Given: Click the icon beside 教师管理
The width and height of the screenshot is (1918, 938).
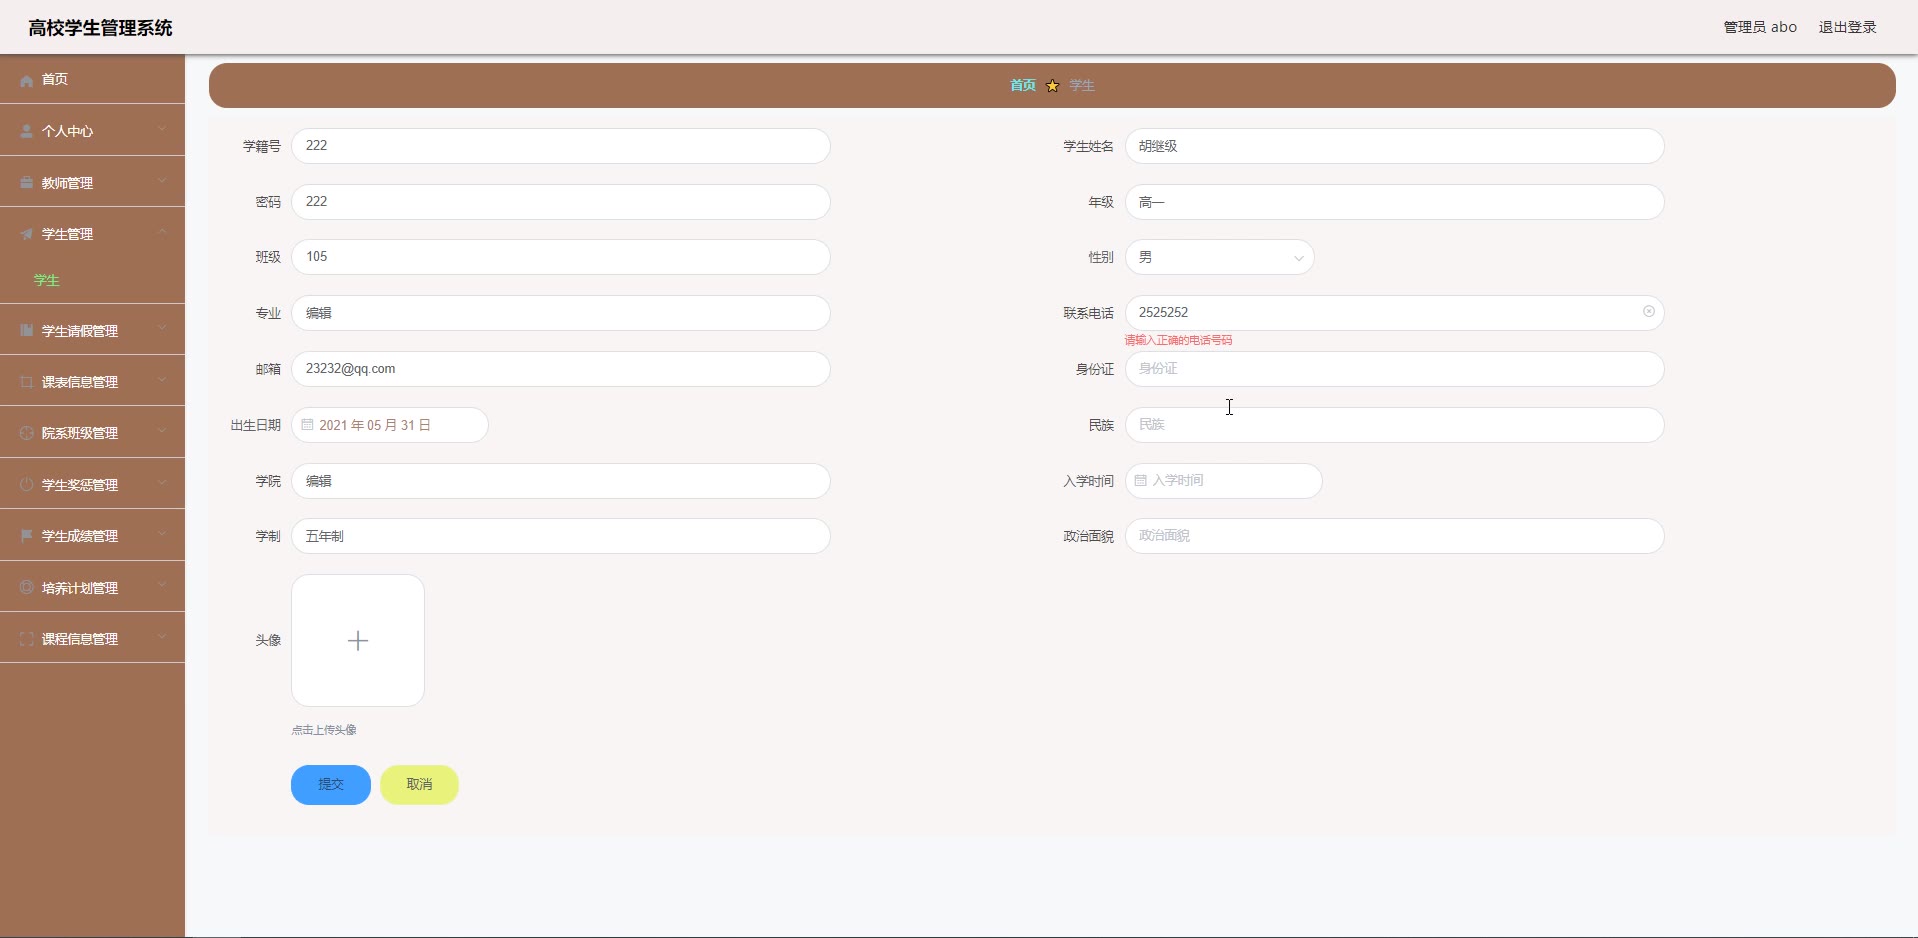Looking at the screenshot, I should (x=27, y=183).
